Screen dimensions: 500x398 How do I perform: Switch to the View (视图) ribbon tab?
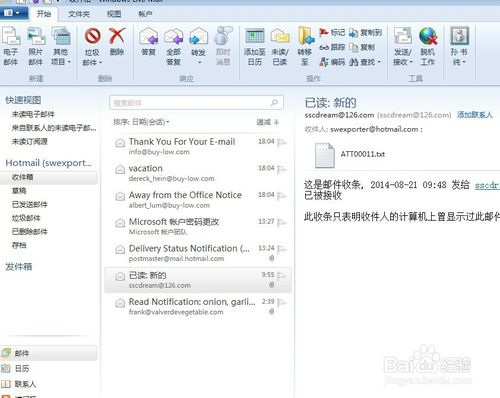tap(114, 14)
